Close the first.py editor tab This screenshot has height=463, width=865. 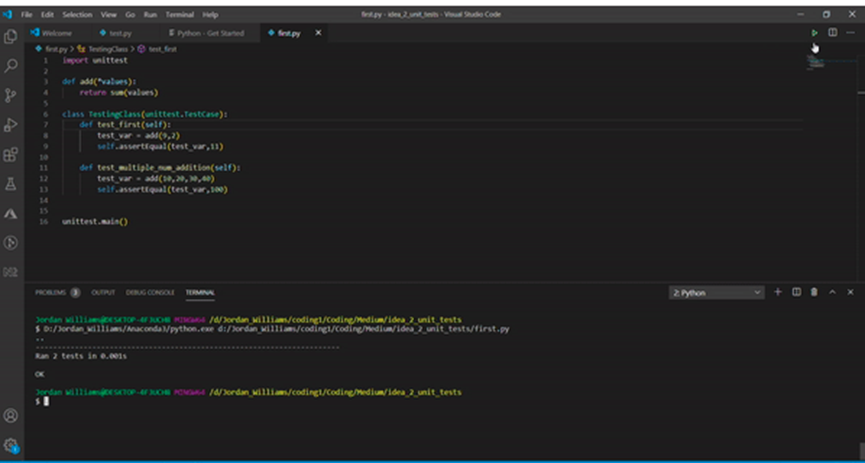coord(319,33)
